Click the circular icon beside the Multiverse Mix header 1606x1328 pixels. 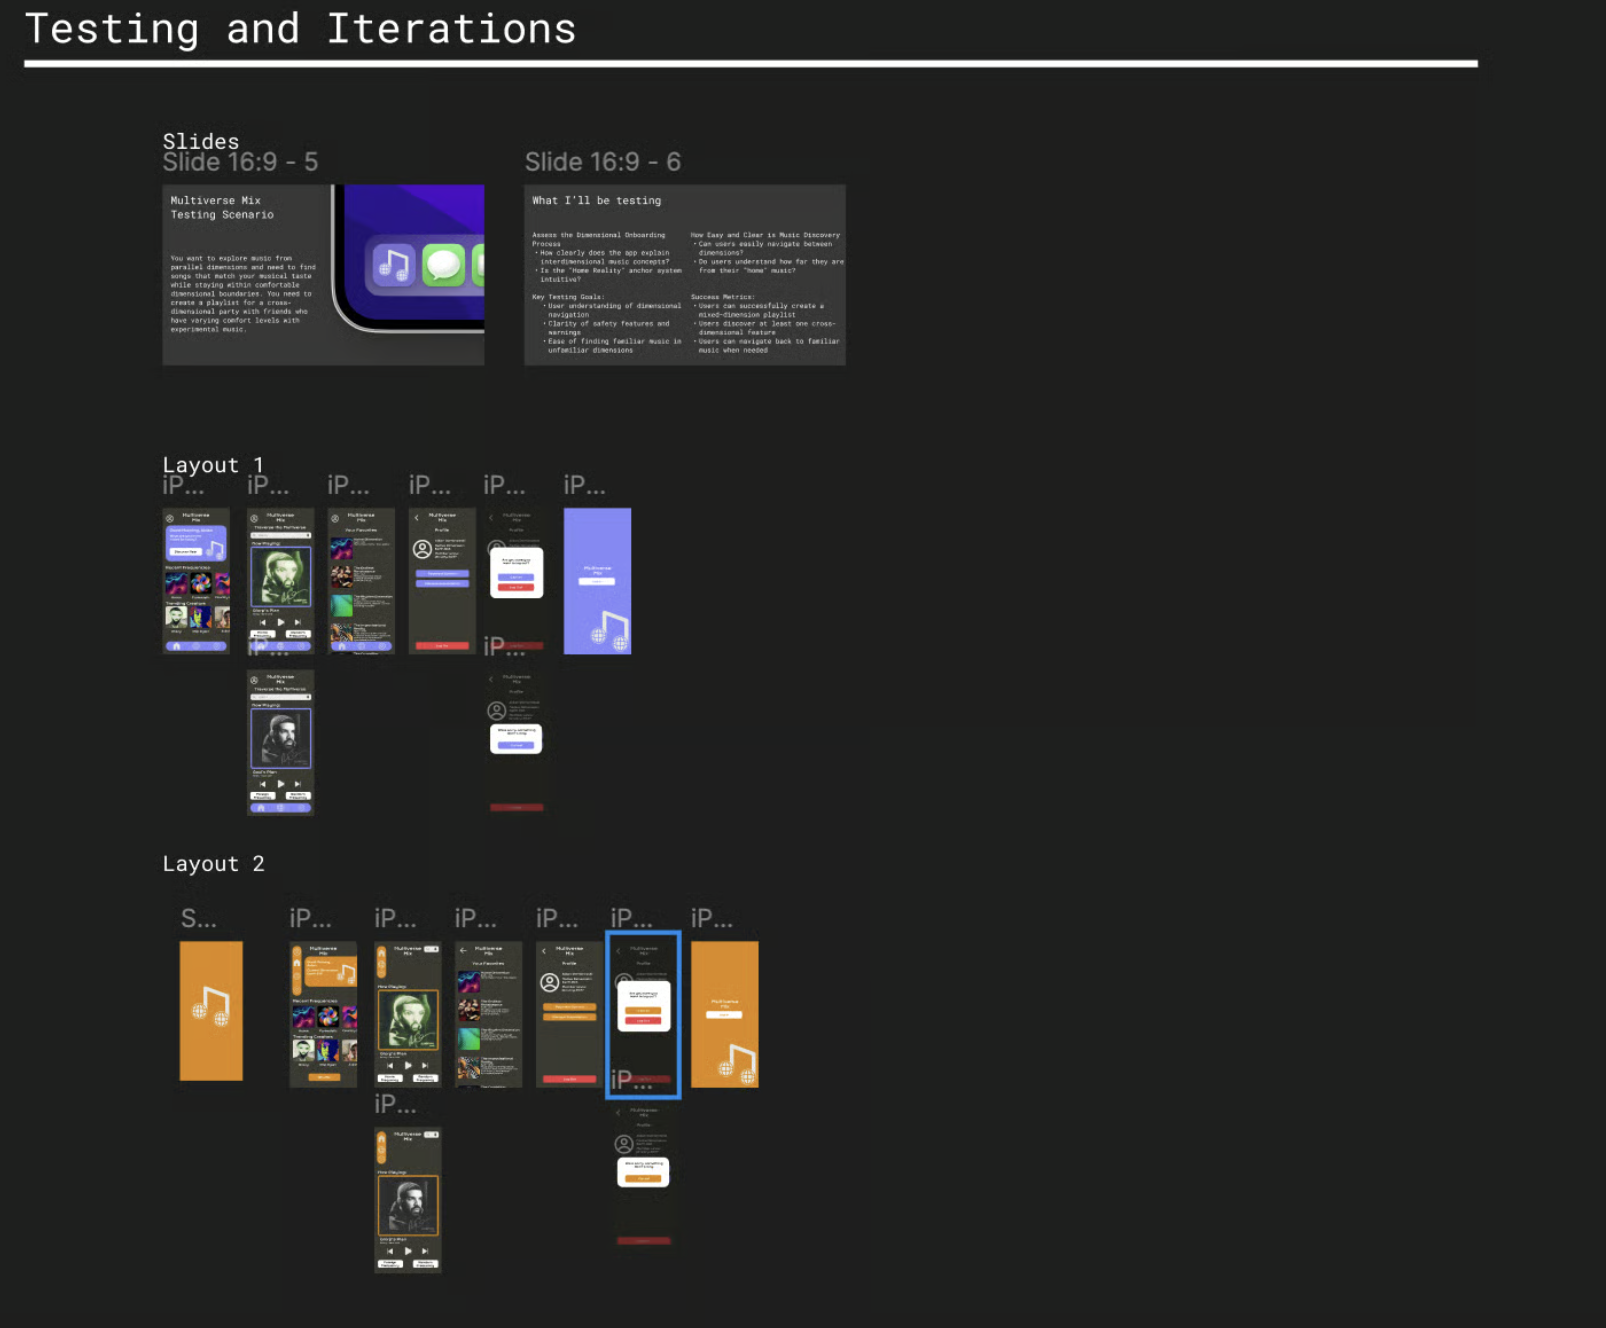click(x=169, y=517)
